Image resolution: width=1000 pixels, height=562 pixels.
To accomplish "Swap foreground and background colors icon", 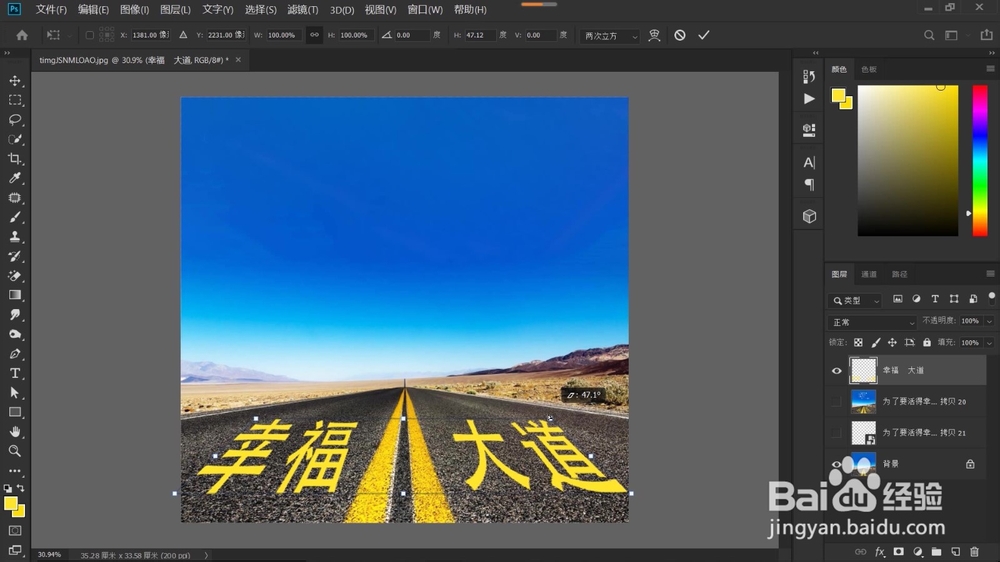I will [20, 488].
